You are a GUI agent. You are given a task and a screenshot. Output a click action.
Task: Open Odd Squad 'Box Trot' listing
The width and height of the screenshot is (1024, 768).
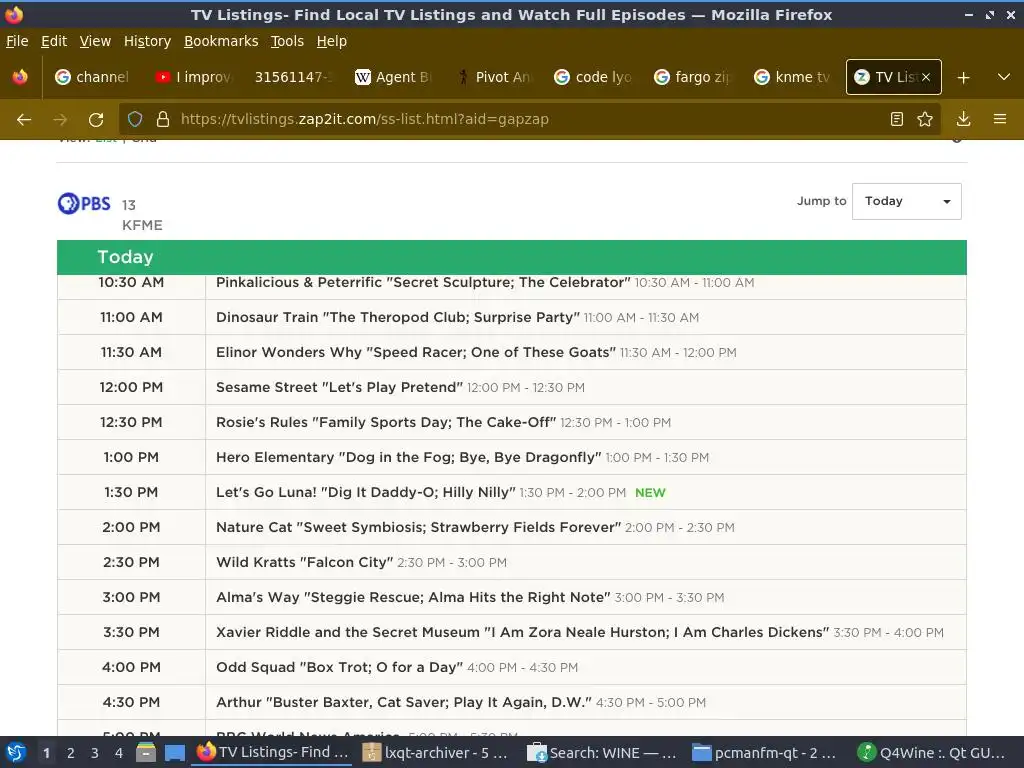339,667
